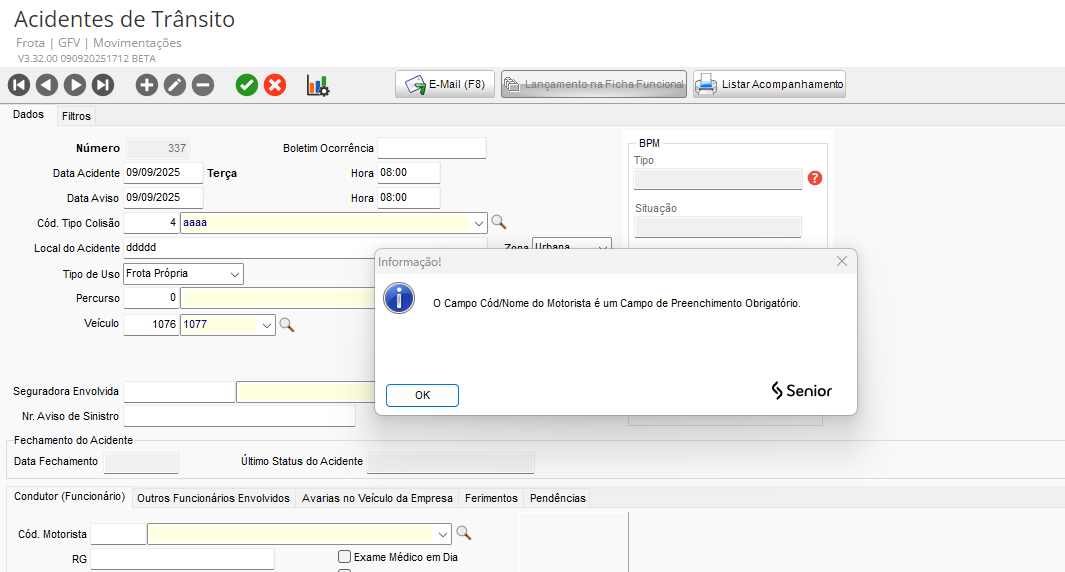Switch to the Filtros tab

76,116
